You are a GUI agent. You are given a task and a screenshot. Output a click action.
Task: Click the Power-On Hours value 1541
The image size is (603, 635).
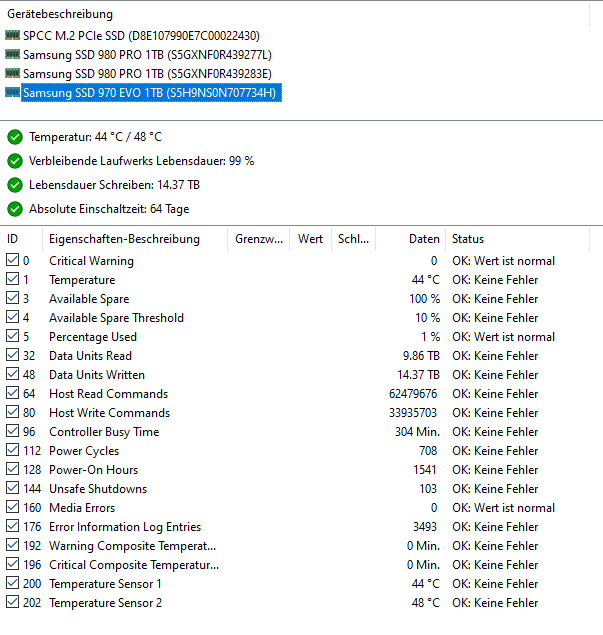425,470
